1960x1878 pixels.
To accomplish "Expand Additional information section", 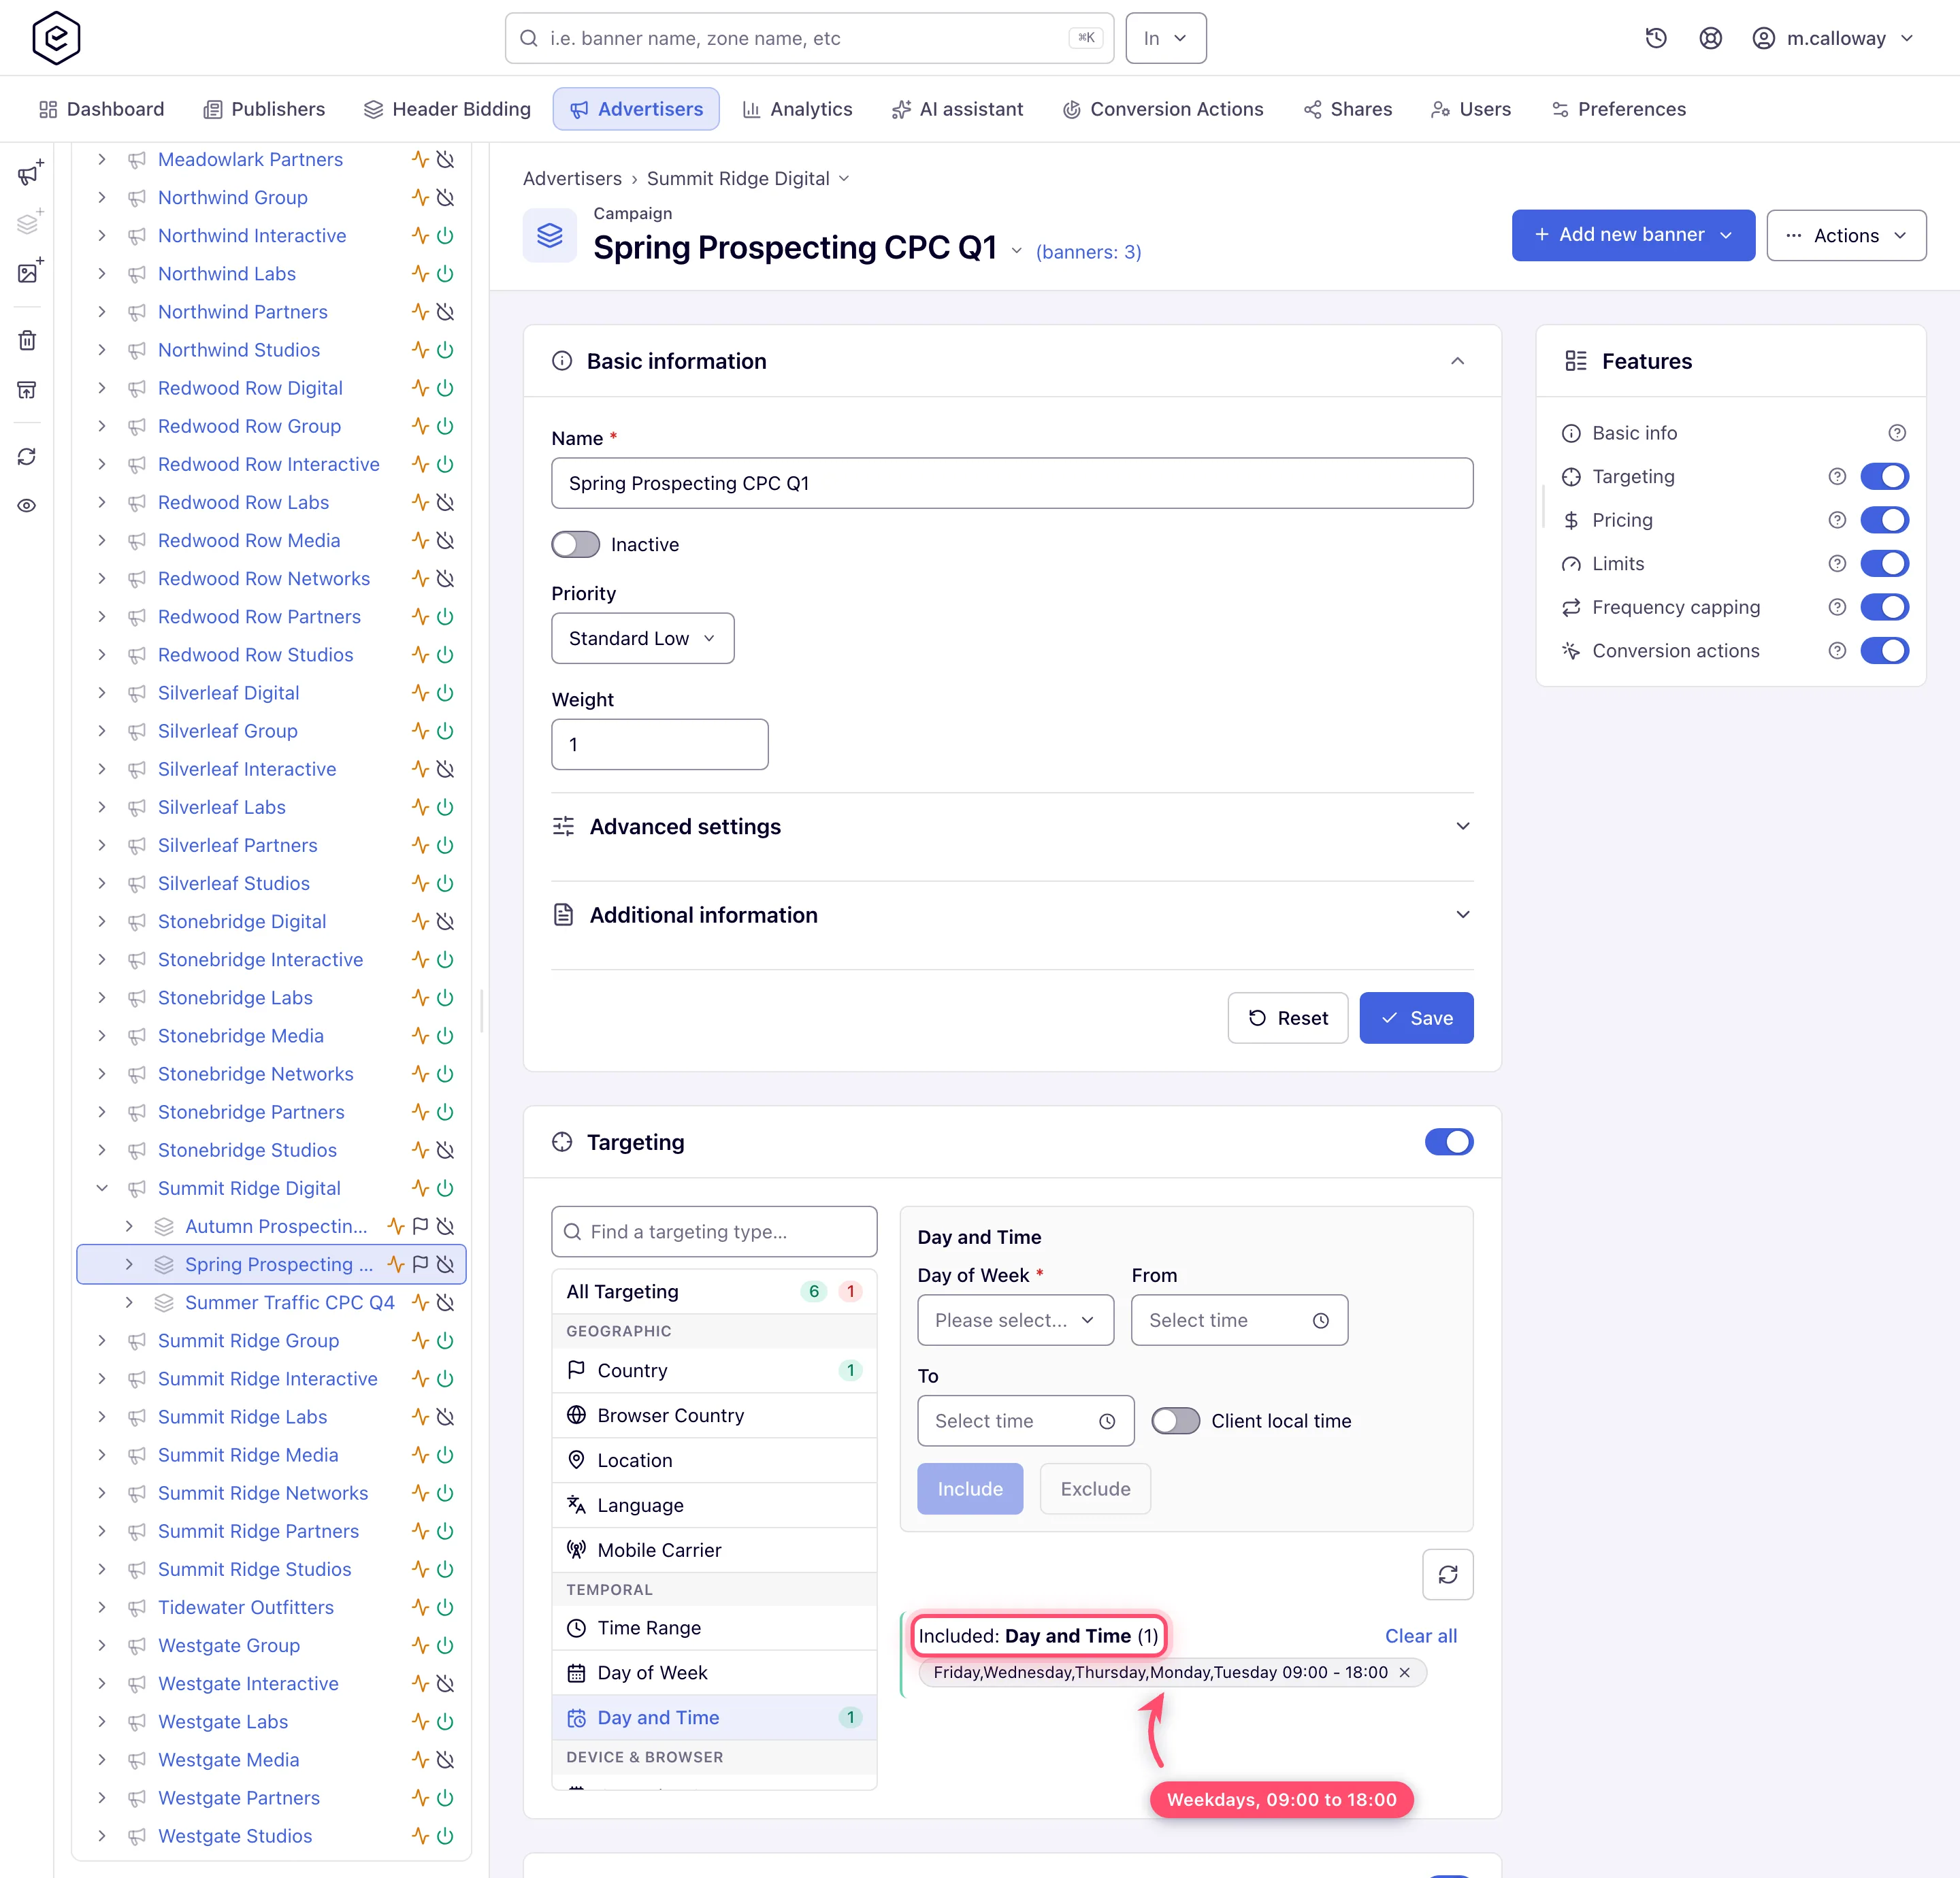I will point(1012,915).
